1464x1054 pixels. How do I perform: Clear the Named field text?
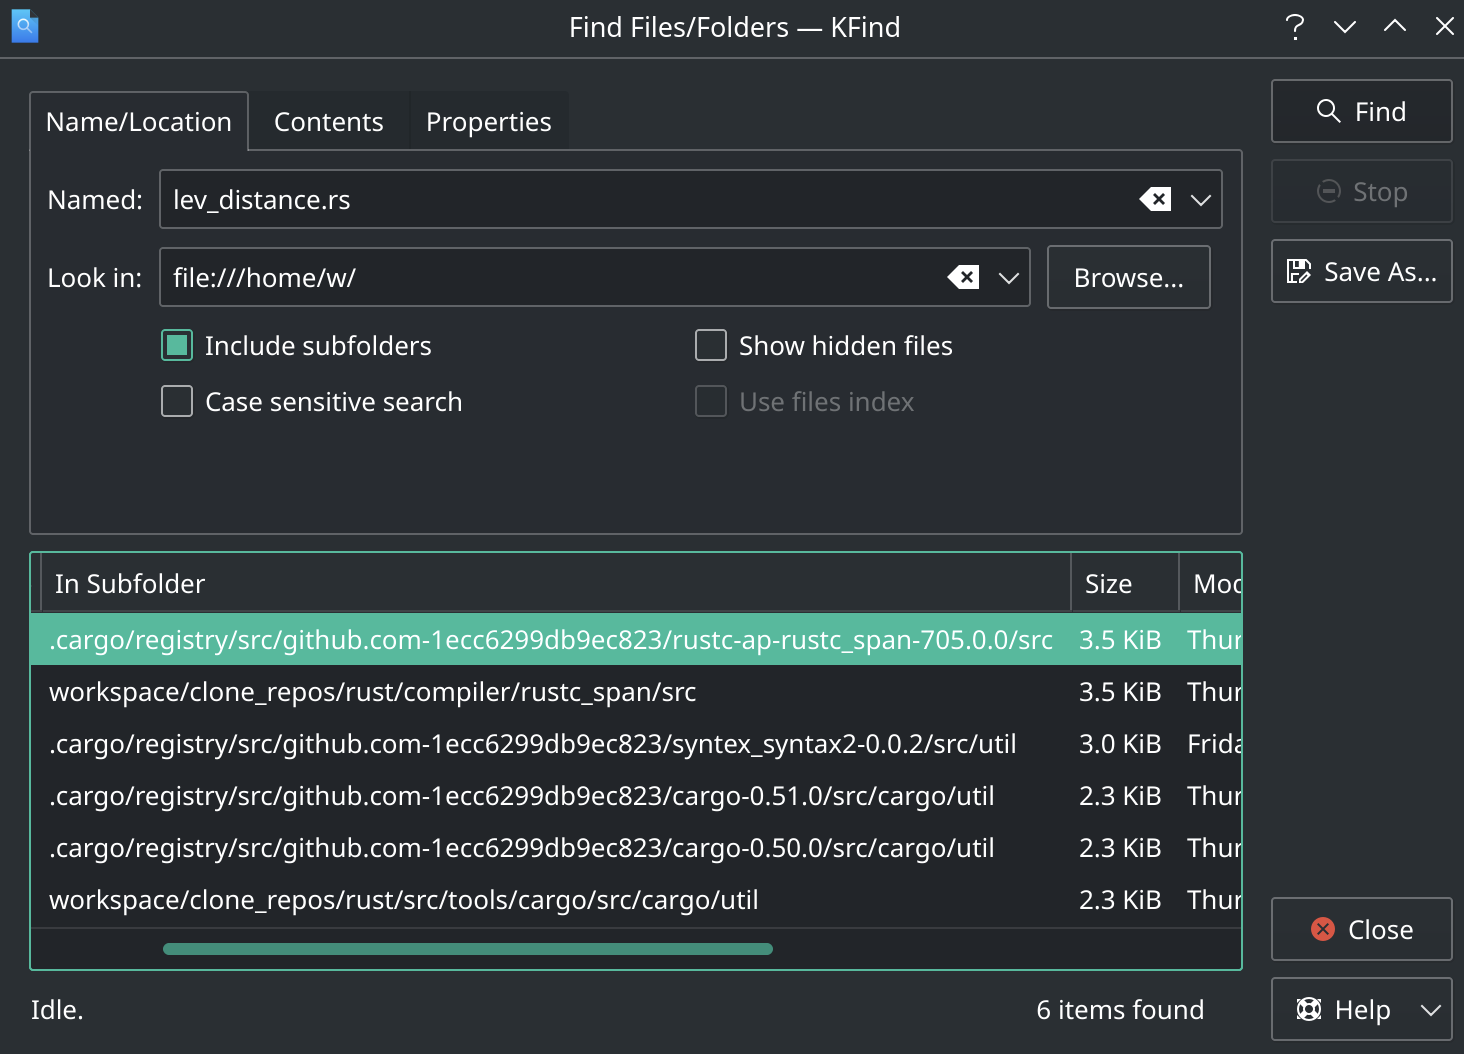1155,199
